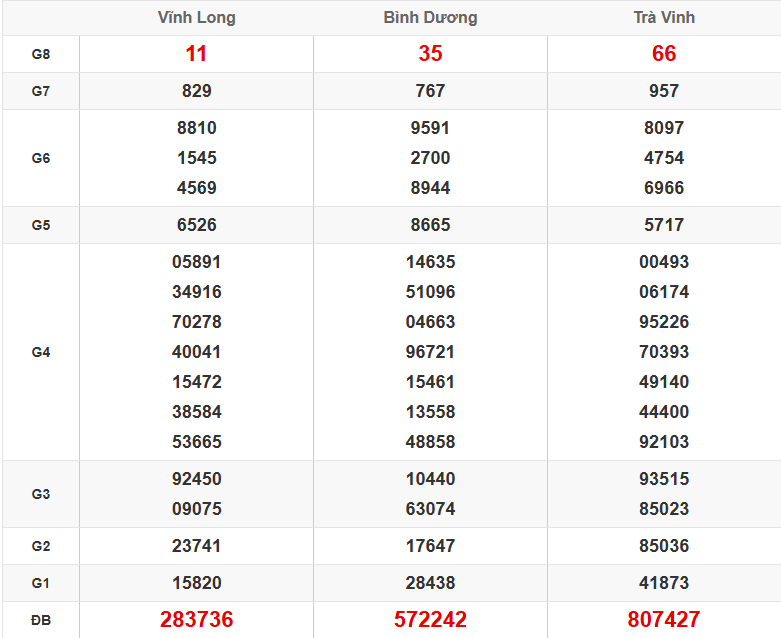Image resolution: width=781 pixels, height=638 pixels.
Task: Click G5 result 8665
Action: pos(430,225)
